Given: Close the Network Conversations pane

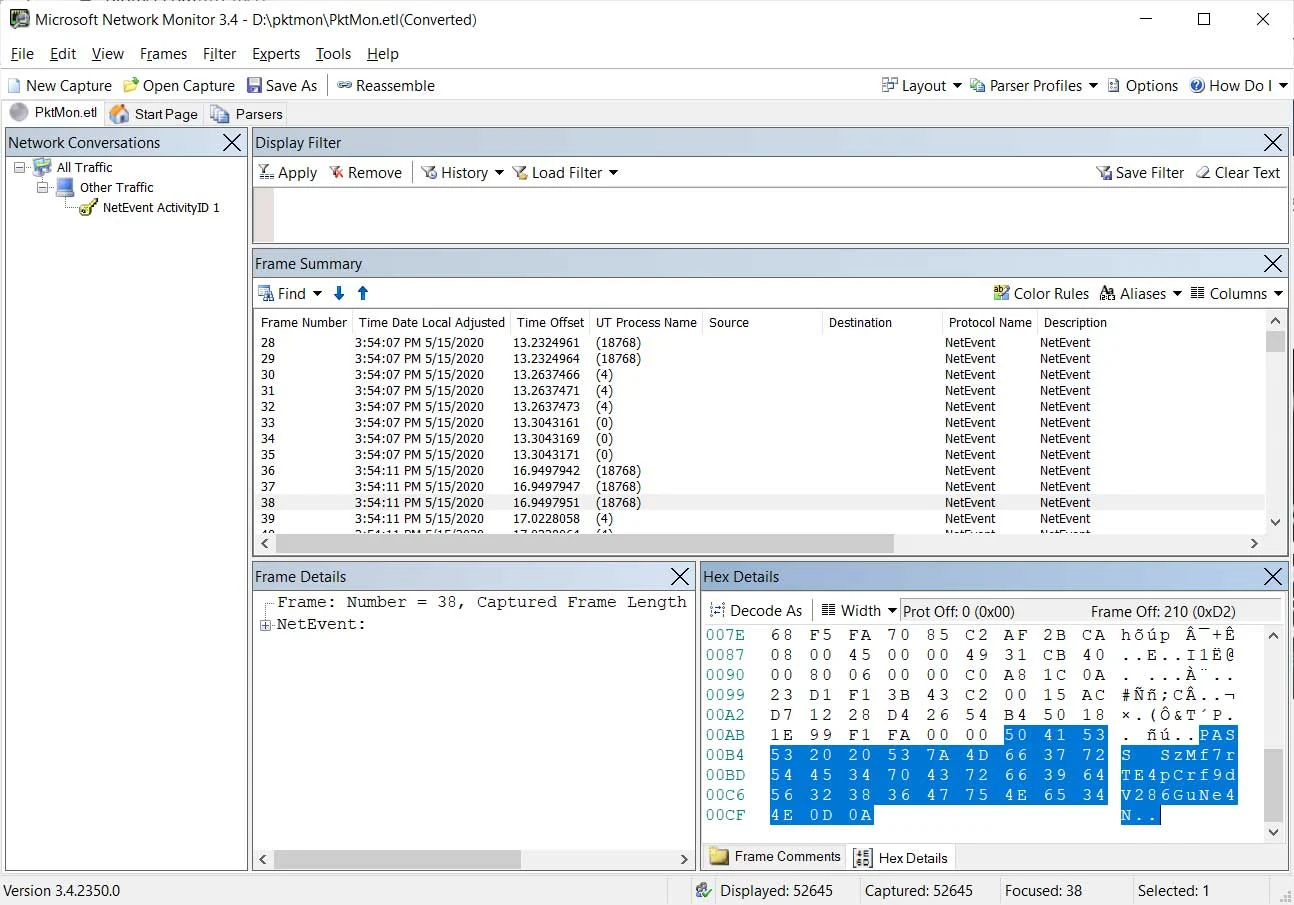Looking at the screenshot, I should click(232, 143).
